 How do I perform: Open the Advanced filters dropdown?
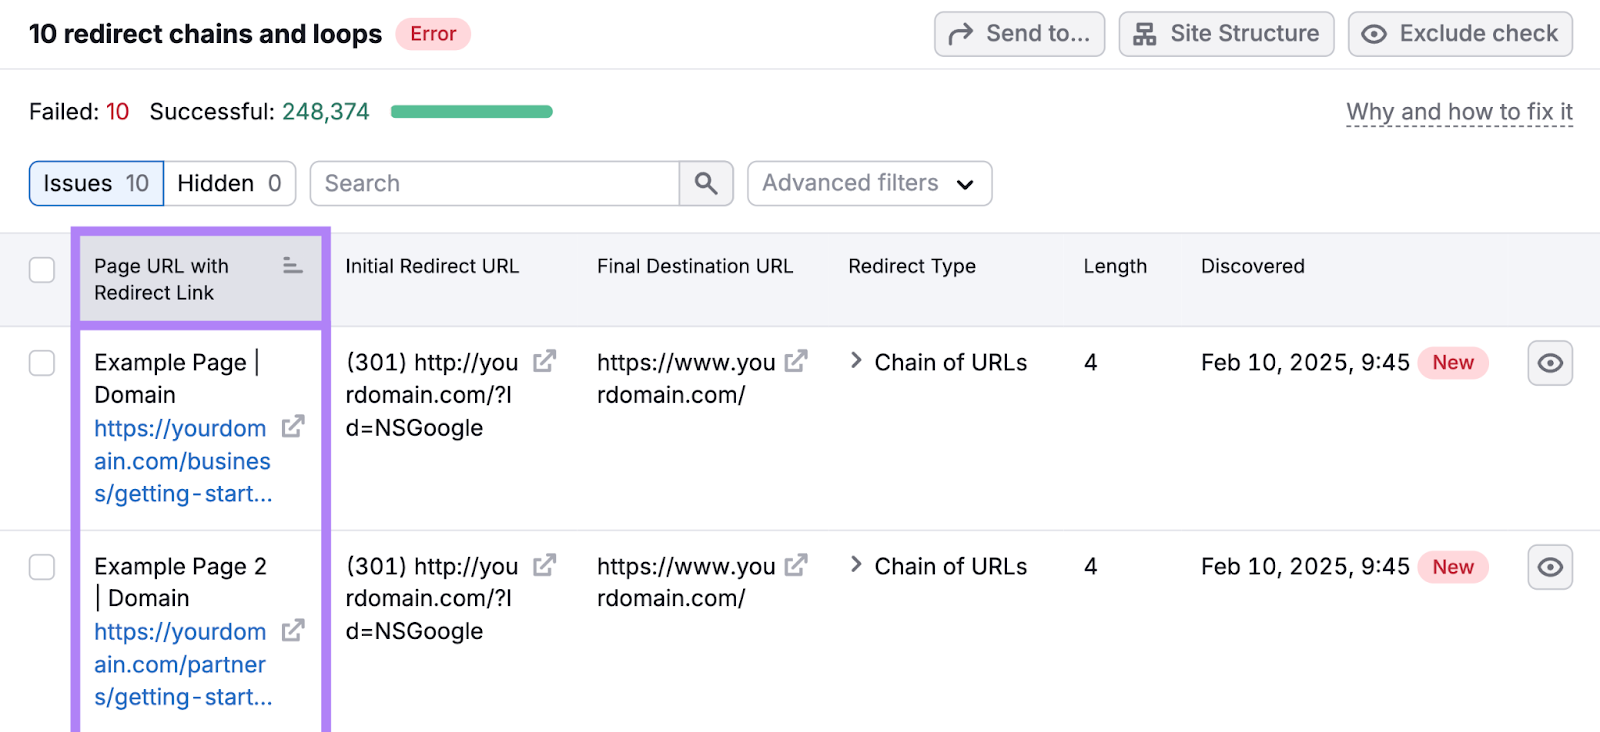(869, 184)
